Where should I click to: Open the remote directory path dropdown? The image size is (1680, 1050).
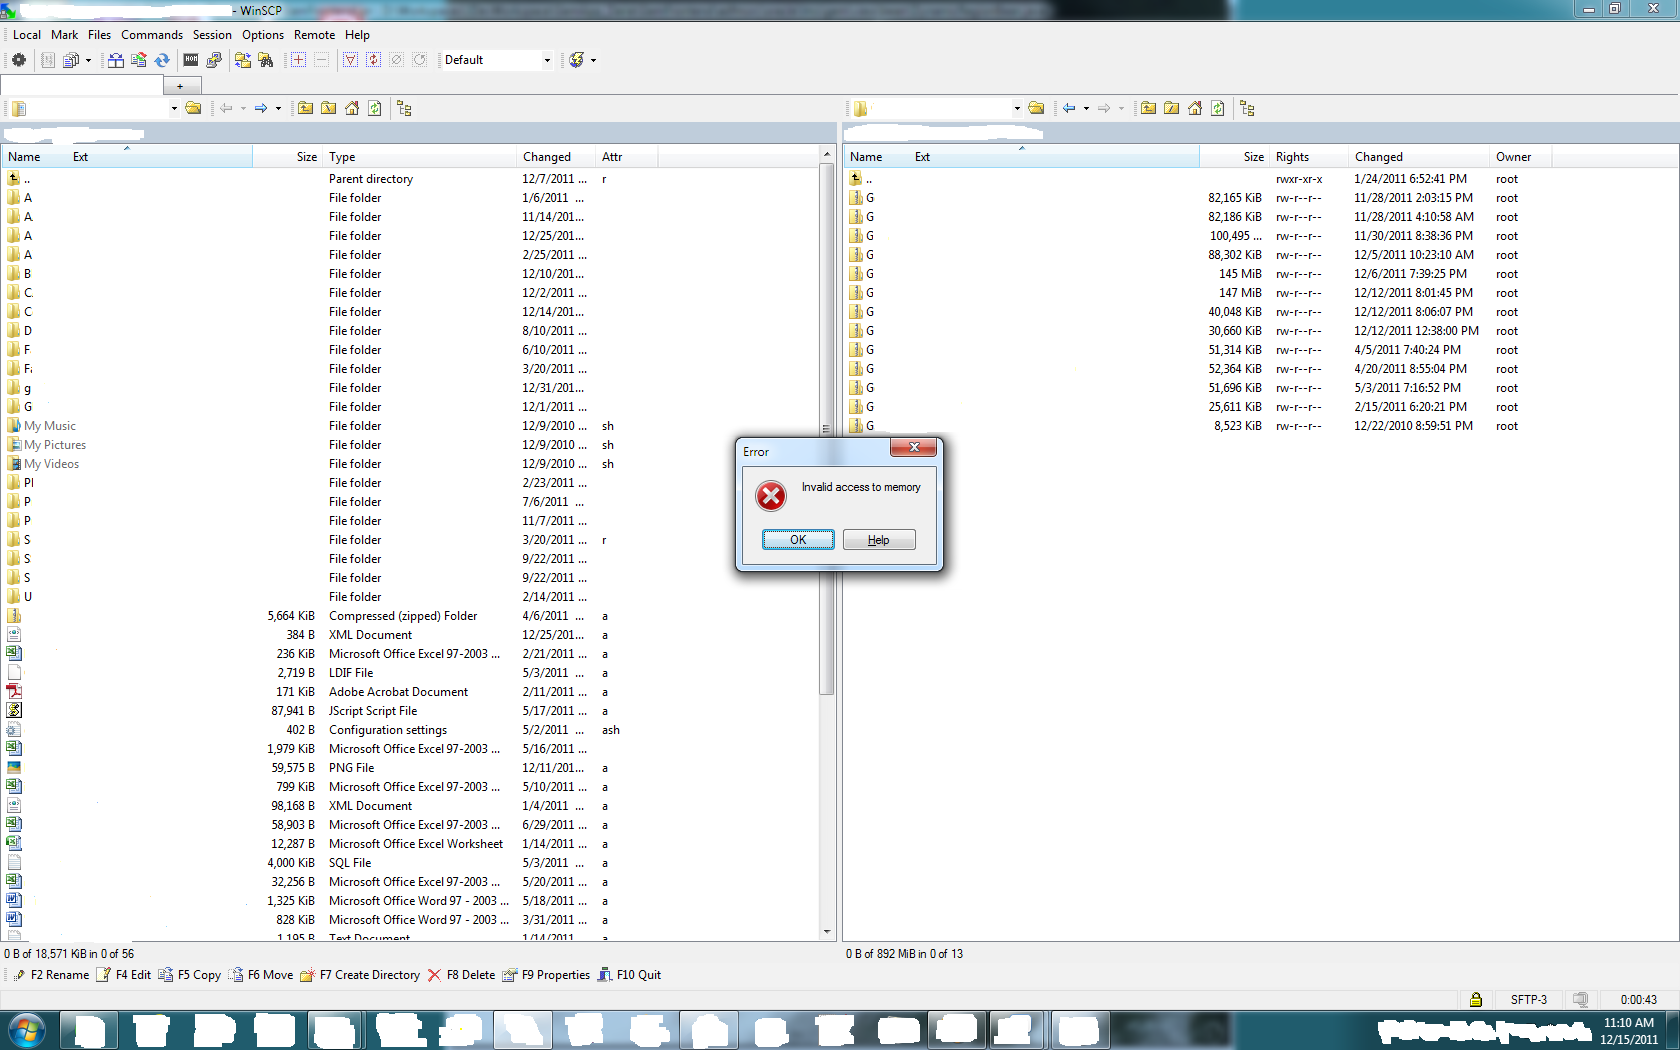[x=1017, y=108]
